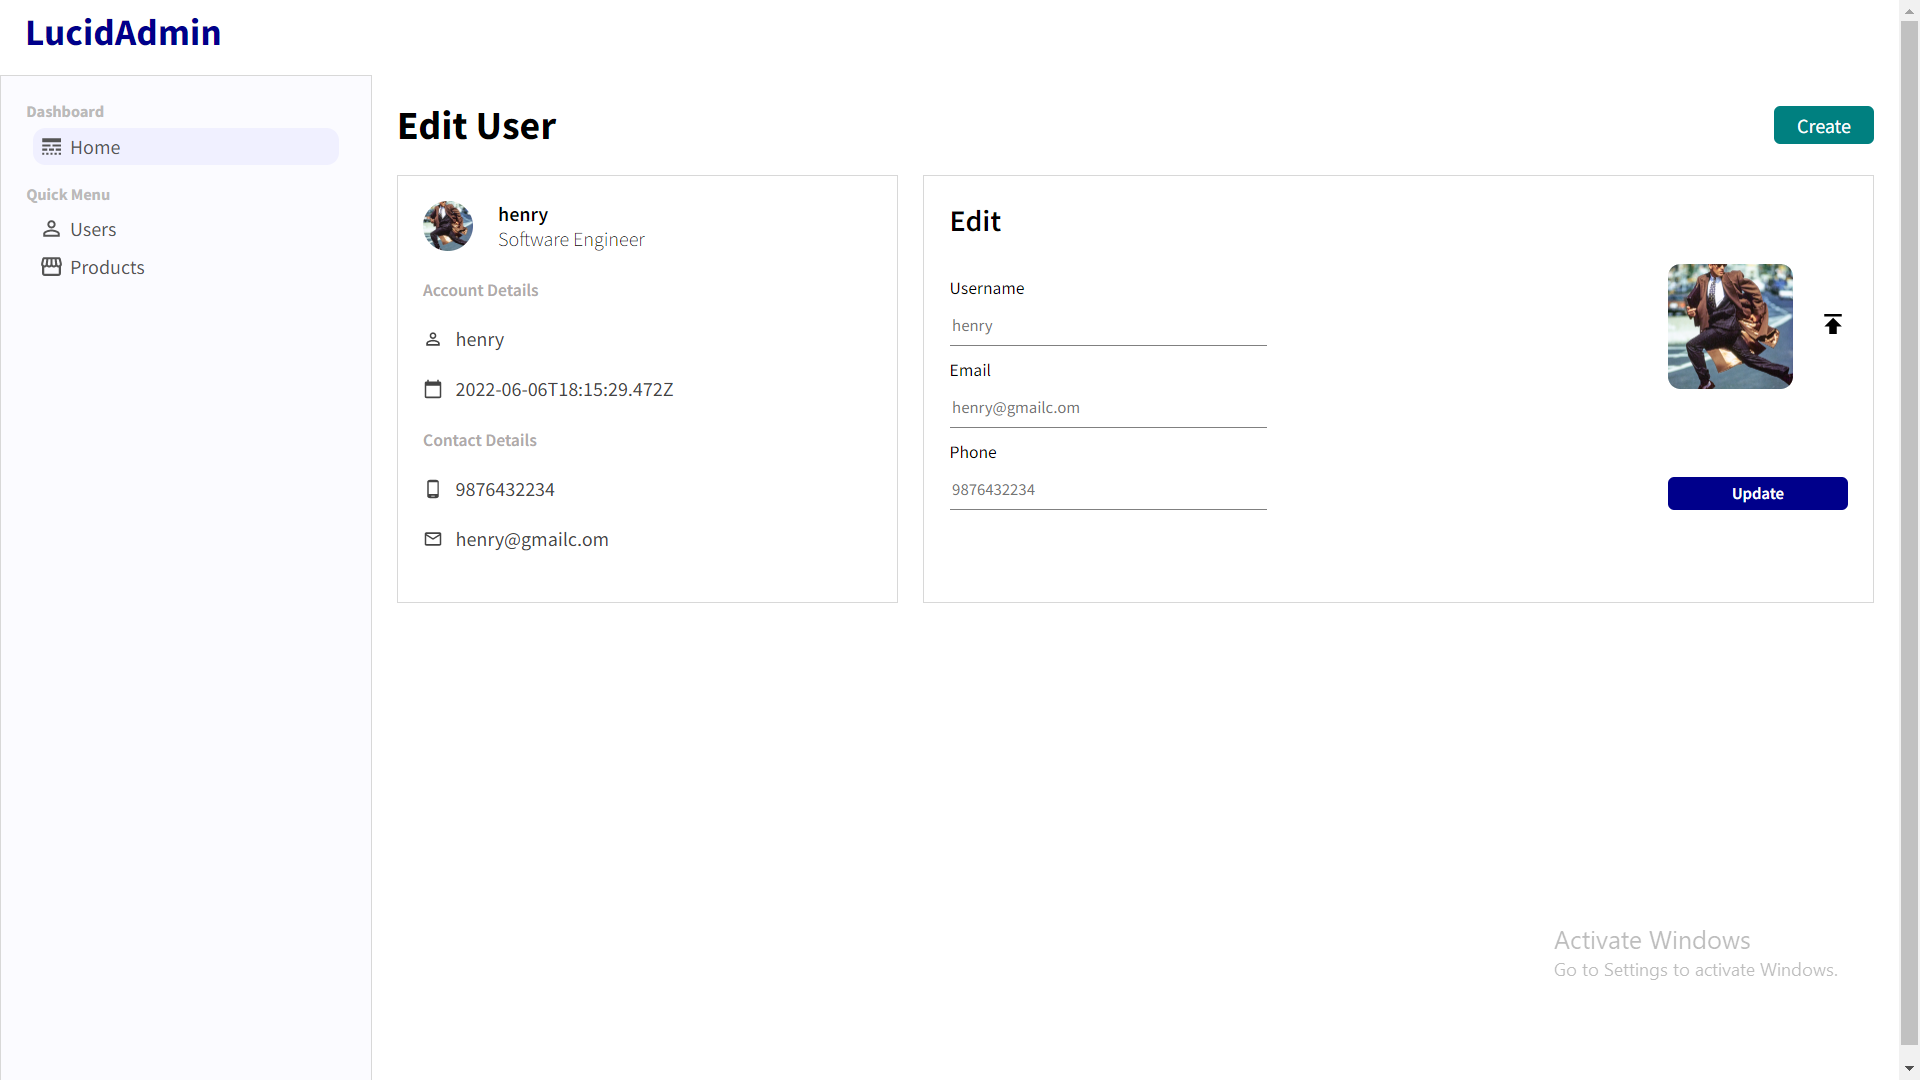The image size is (1920, 1080).
Task: Click the calendar icon beside the account date
Action: click(433, 389)
